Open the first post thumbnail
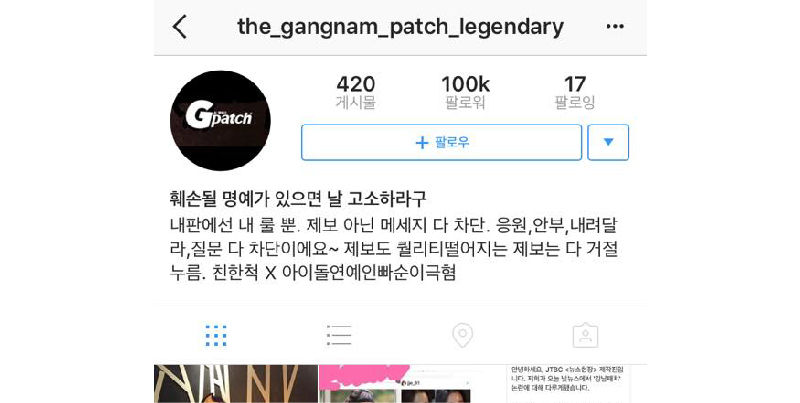This screenshot has width=800, height=403. [x=236, y=384]
